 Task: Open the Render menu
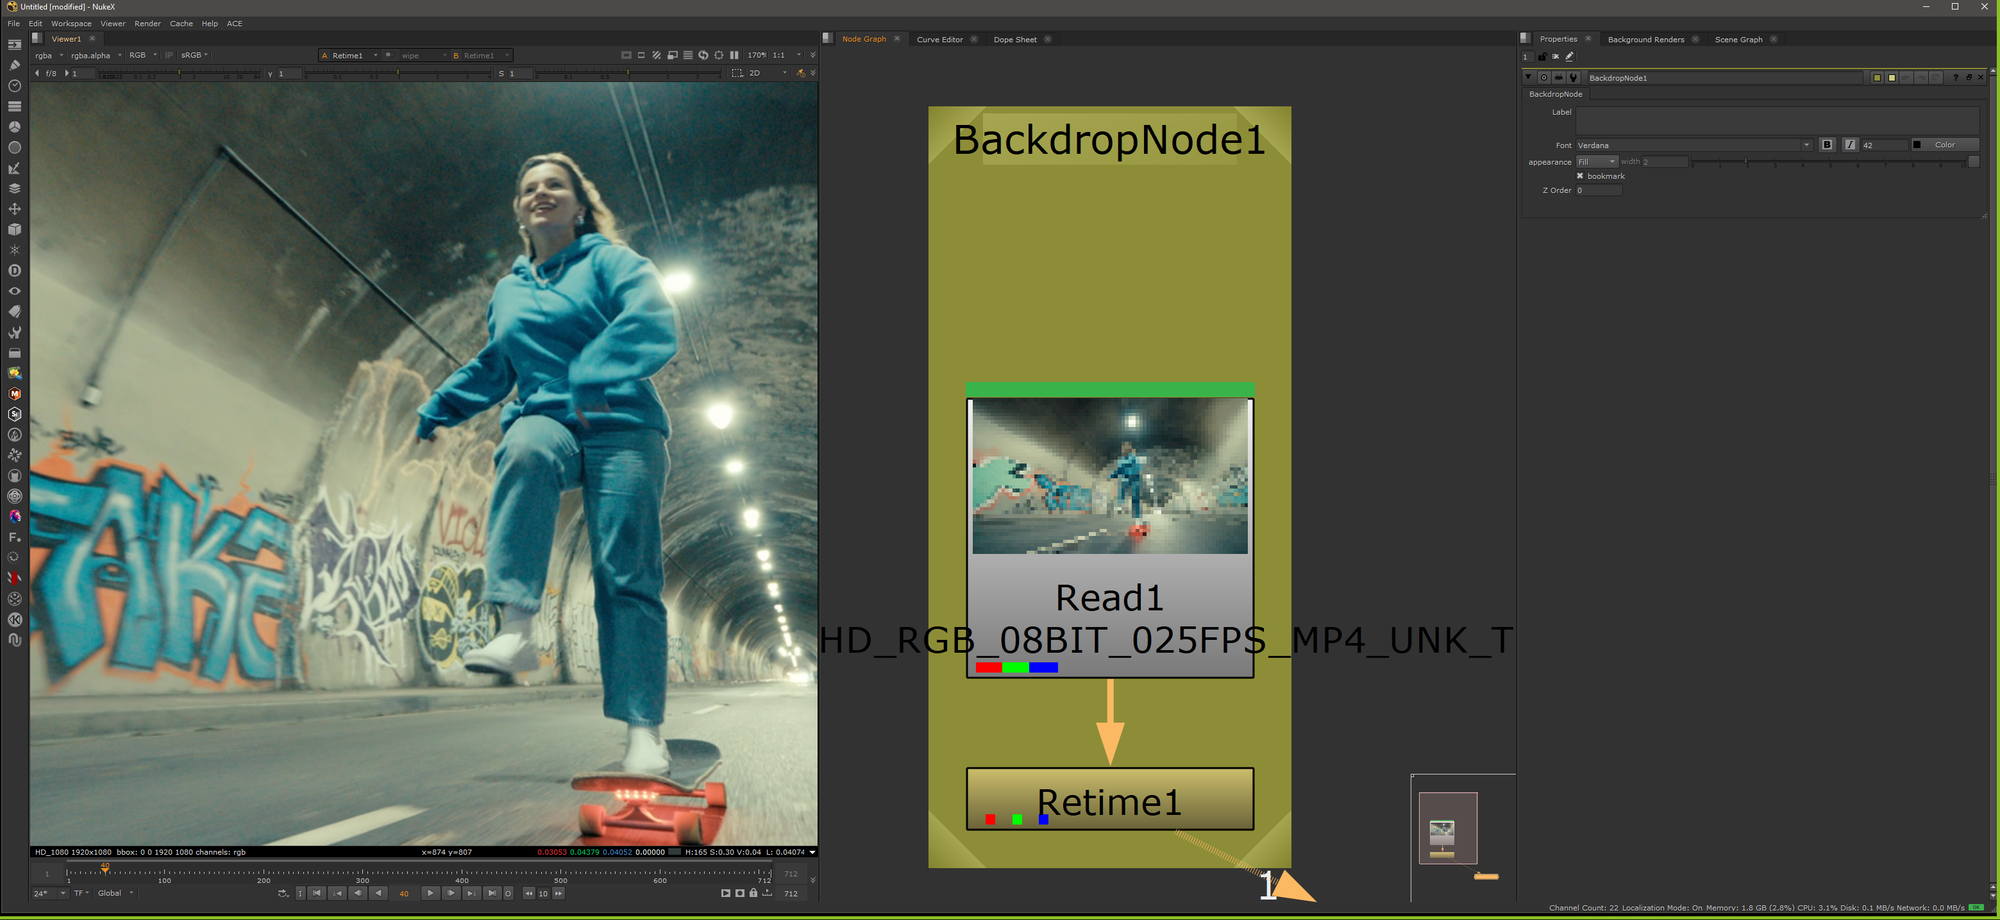click(x=147, y=23)
